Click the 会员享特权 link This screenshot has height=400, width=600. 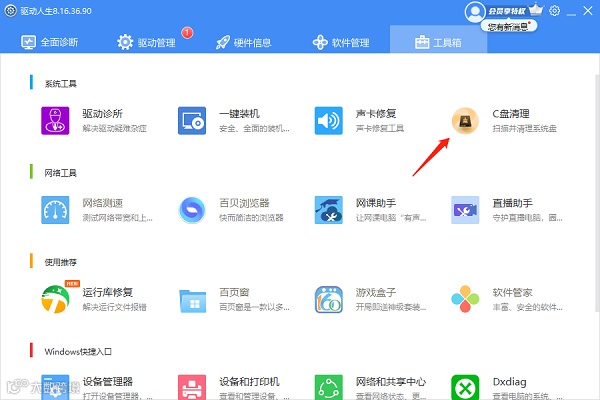(x=506, y=11)
